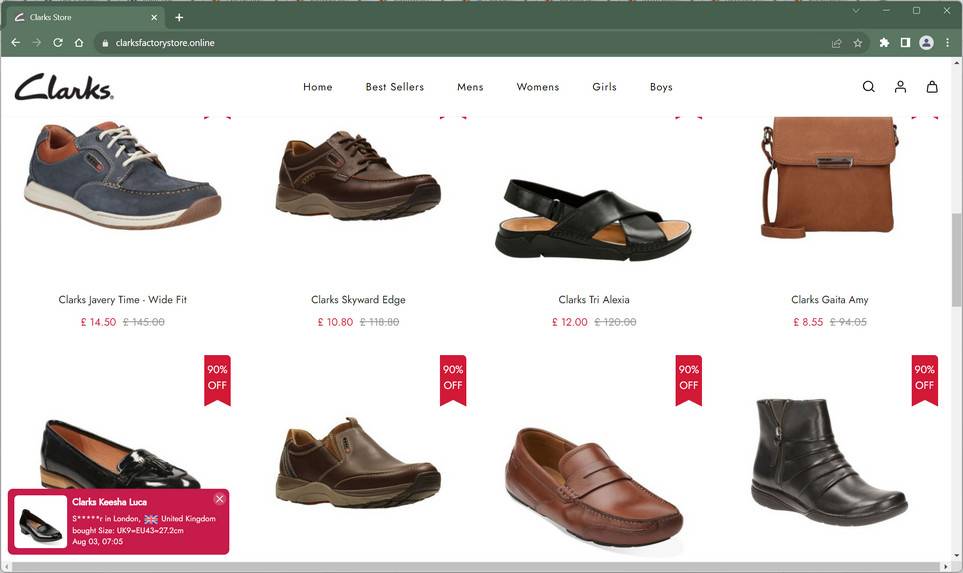
Task: Click the horizontal scrollbar at page bottom
Action: pyautogui.click(x=476, y=567)
